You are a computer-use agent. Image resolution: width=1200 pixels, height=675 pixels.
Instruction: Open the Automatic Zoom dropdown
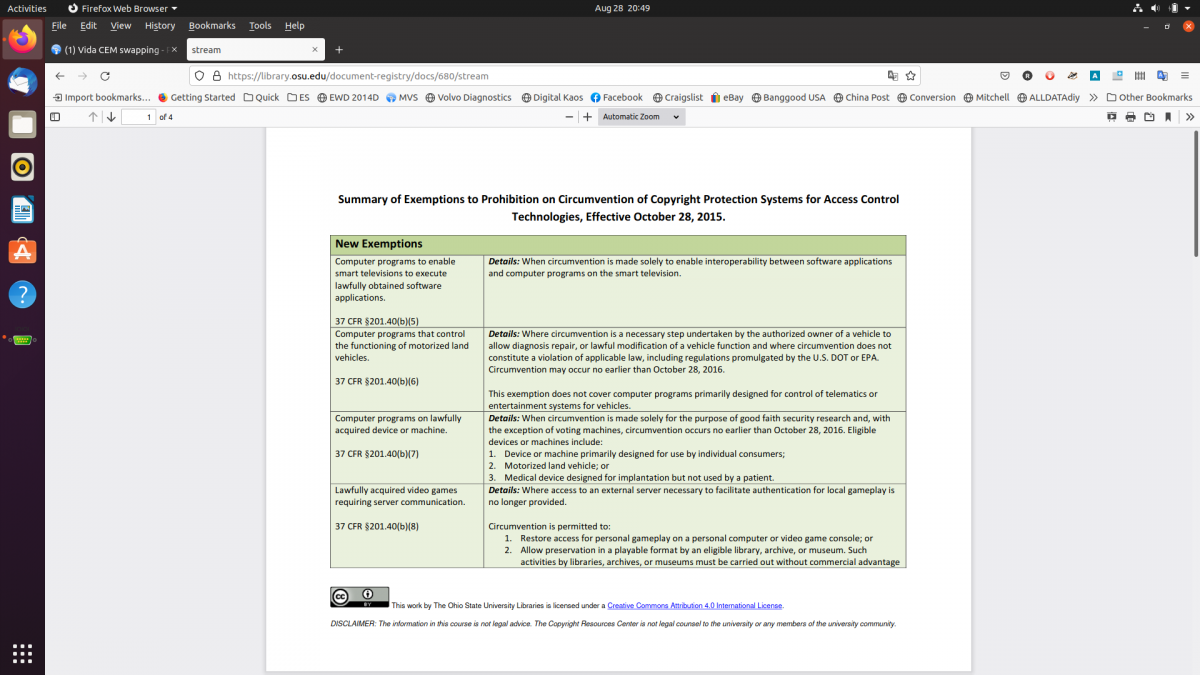[x=641, y=116]
